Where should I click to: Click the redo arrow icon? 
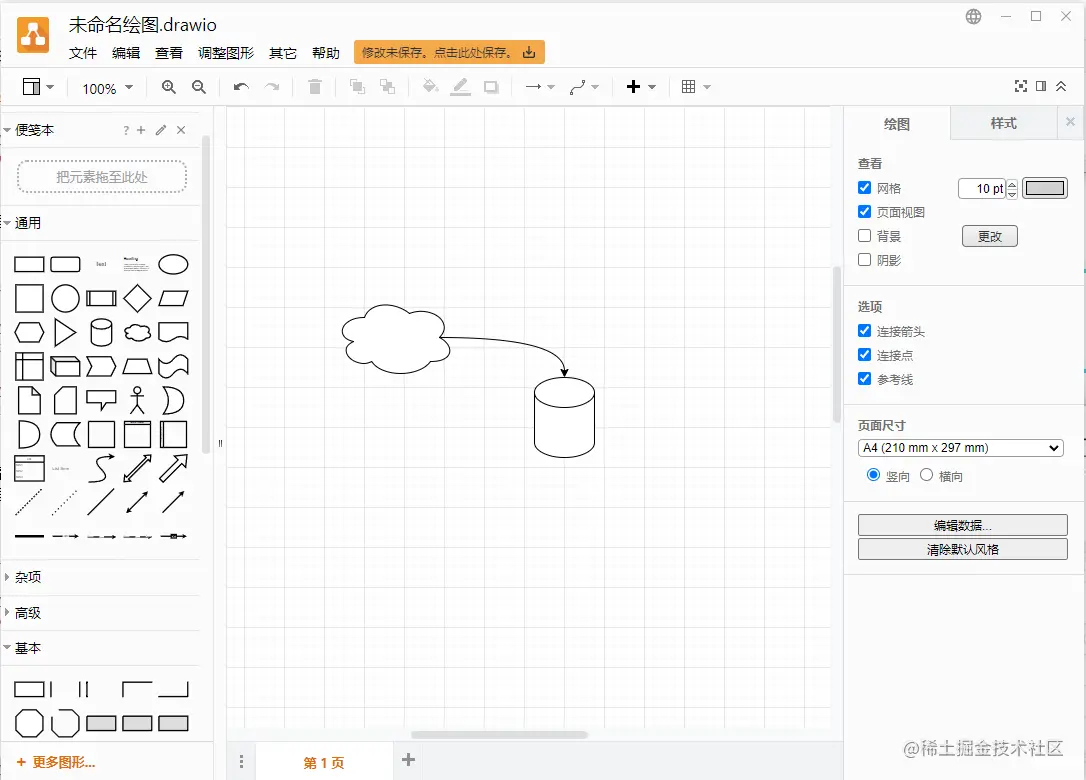(272, 87)
